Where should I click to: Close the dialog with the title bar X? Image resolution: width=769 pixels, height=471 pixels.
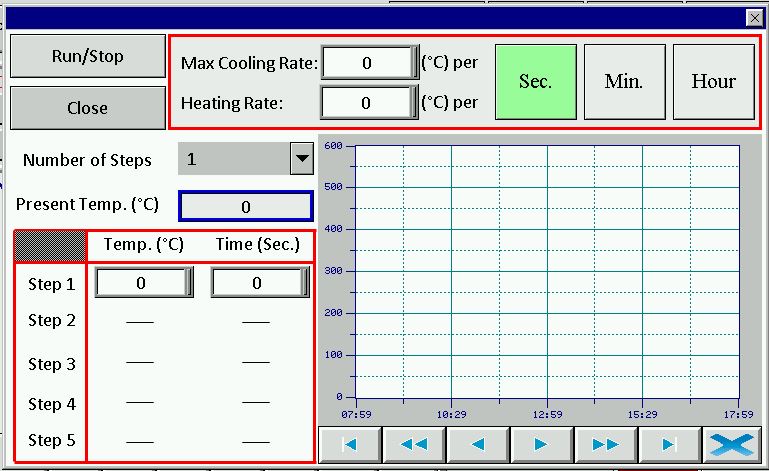click(x=754, y=18)
